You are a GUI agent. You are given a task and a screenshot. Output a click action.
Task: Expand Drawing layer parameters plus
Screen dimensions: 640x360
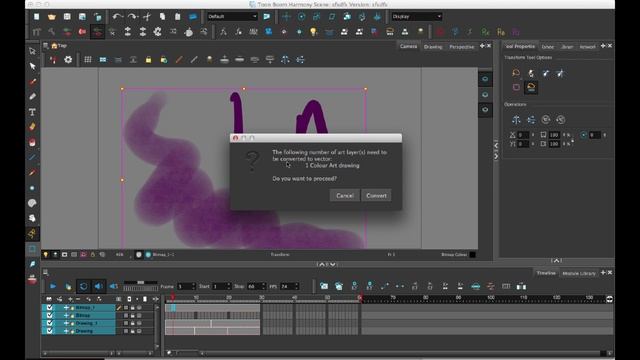66,331
